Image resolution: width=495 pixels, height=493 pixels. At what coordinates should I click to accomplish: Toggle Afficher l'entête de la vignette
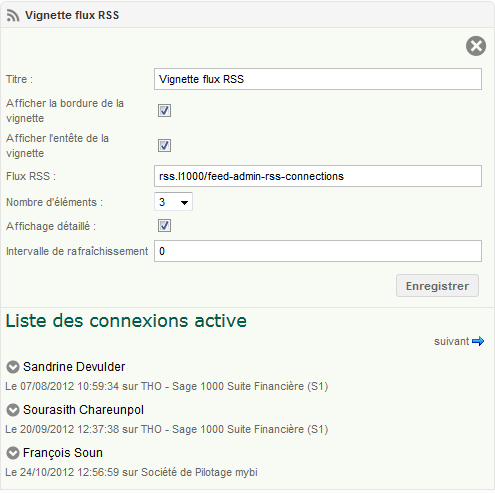coord(164,146)
